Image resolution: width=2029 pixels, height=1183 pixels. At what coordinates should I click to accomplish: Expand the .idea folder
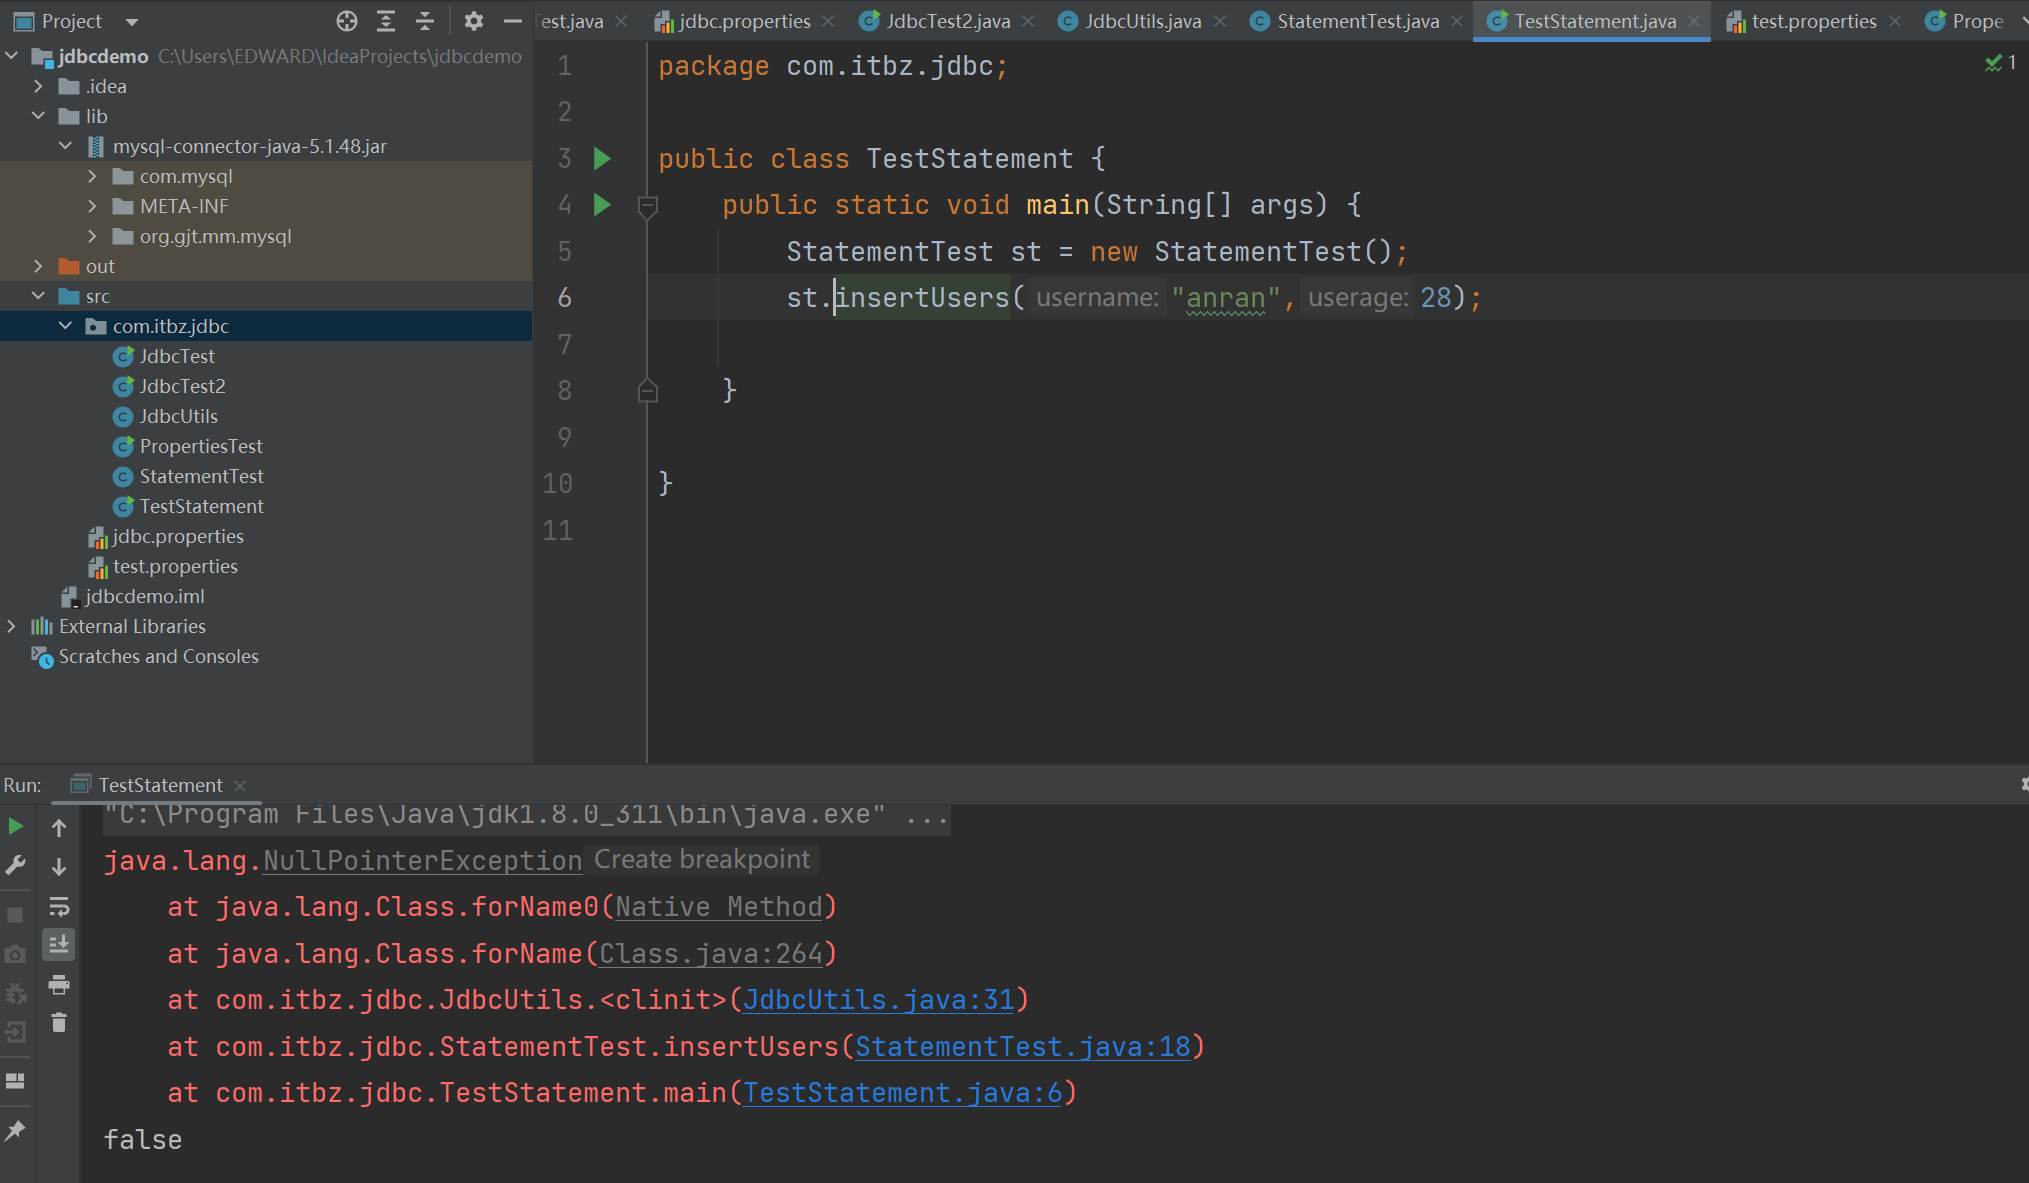[x=38, y=86]
